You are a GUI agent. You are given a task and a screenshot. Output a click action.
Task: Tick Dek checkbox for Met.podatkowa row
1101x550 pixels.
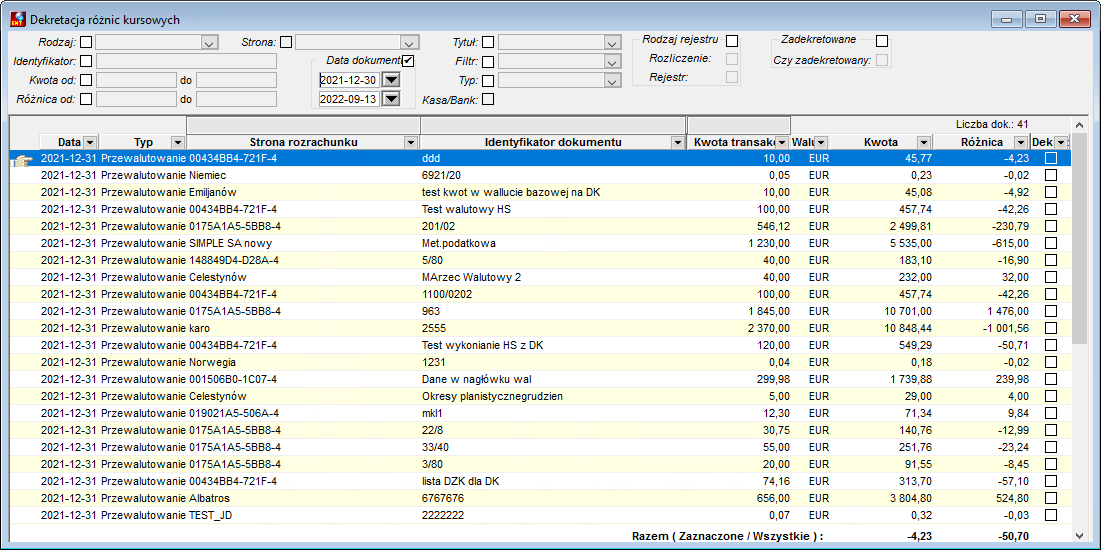1050,243
